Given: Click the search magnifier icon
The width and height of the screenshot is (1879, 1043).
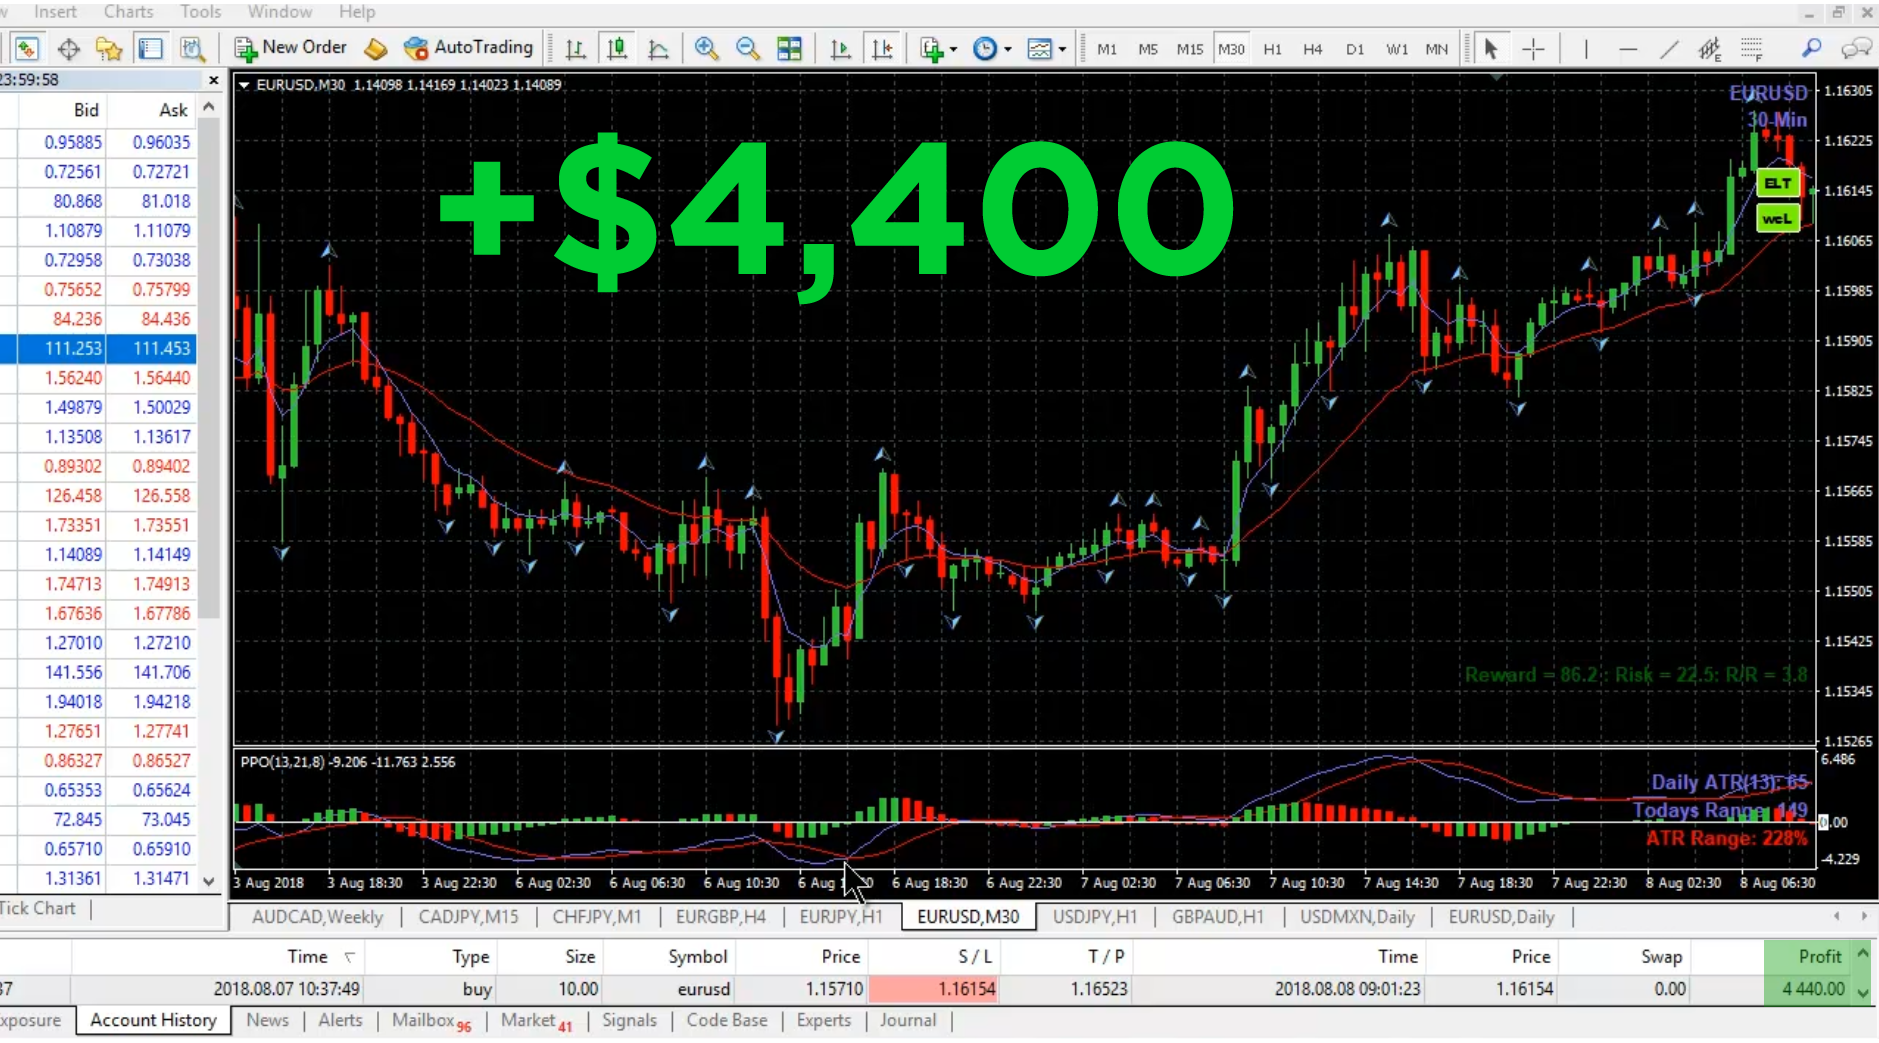Looking at the screenshot, I should tap(1811, 48).
